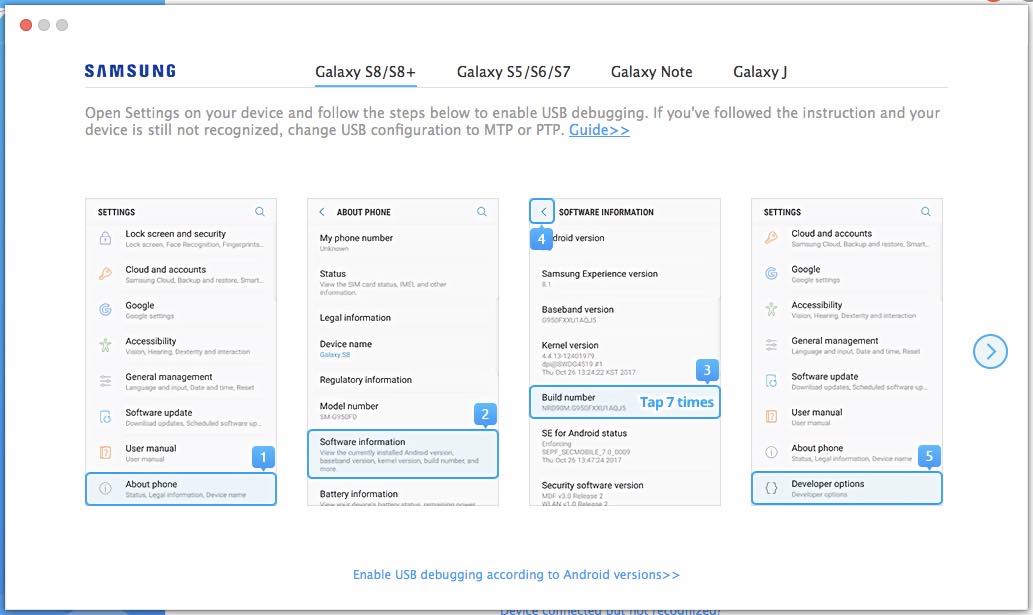Click the search icon in About Phone screenshot
1033x615 pixels.
click(481, 212)
